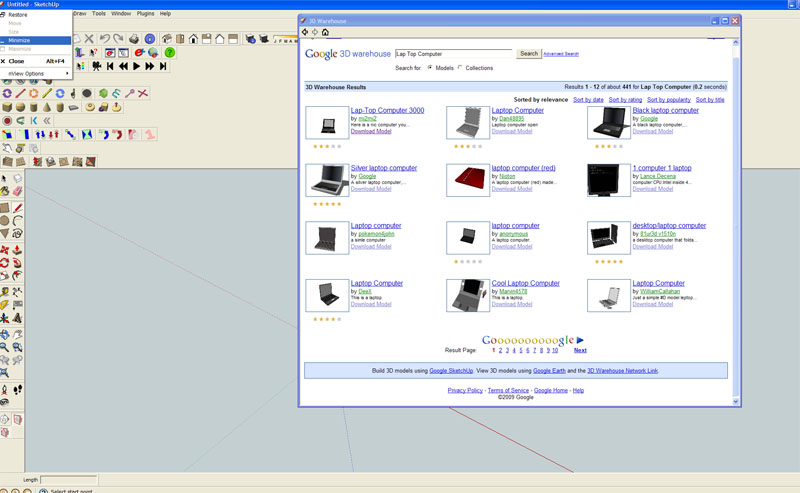
Task: Choose Minimize in system menu
Action: (36, 40)
